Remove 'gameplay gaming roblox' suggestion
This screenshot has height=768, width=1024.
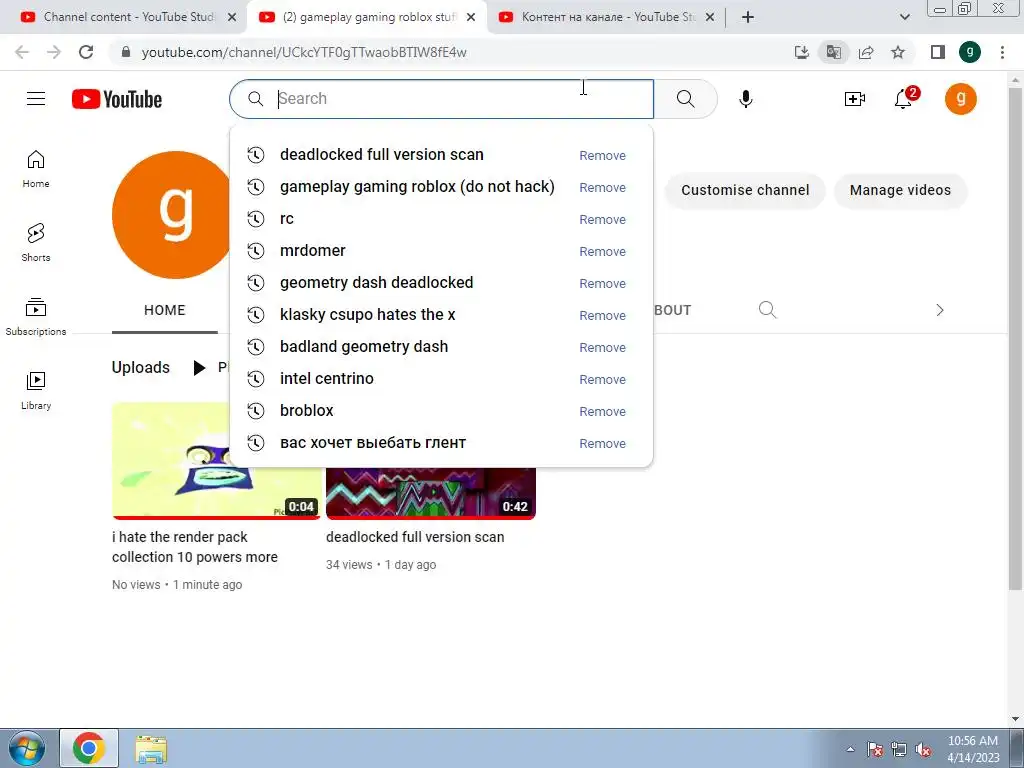click(602, 187)
